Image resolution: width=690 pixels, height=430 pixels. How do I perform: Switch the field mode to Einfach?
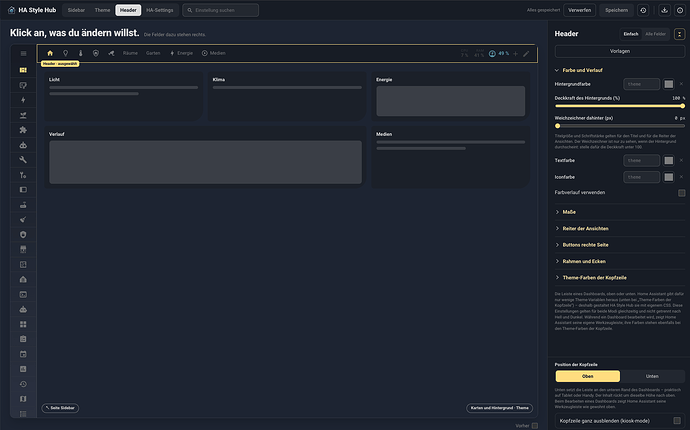point(631,34)
